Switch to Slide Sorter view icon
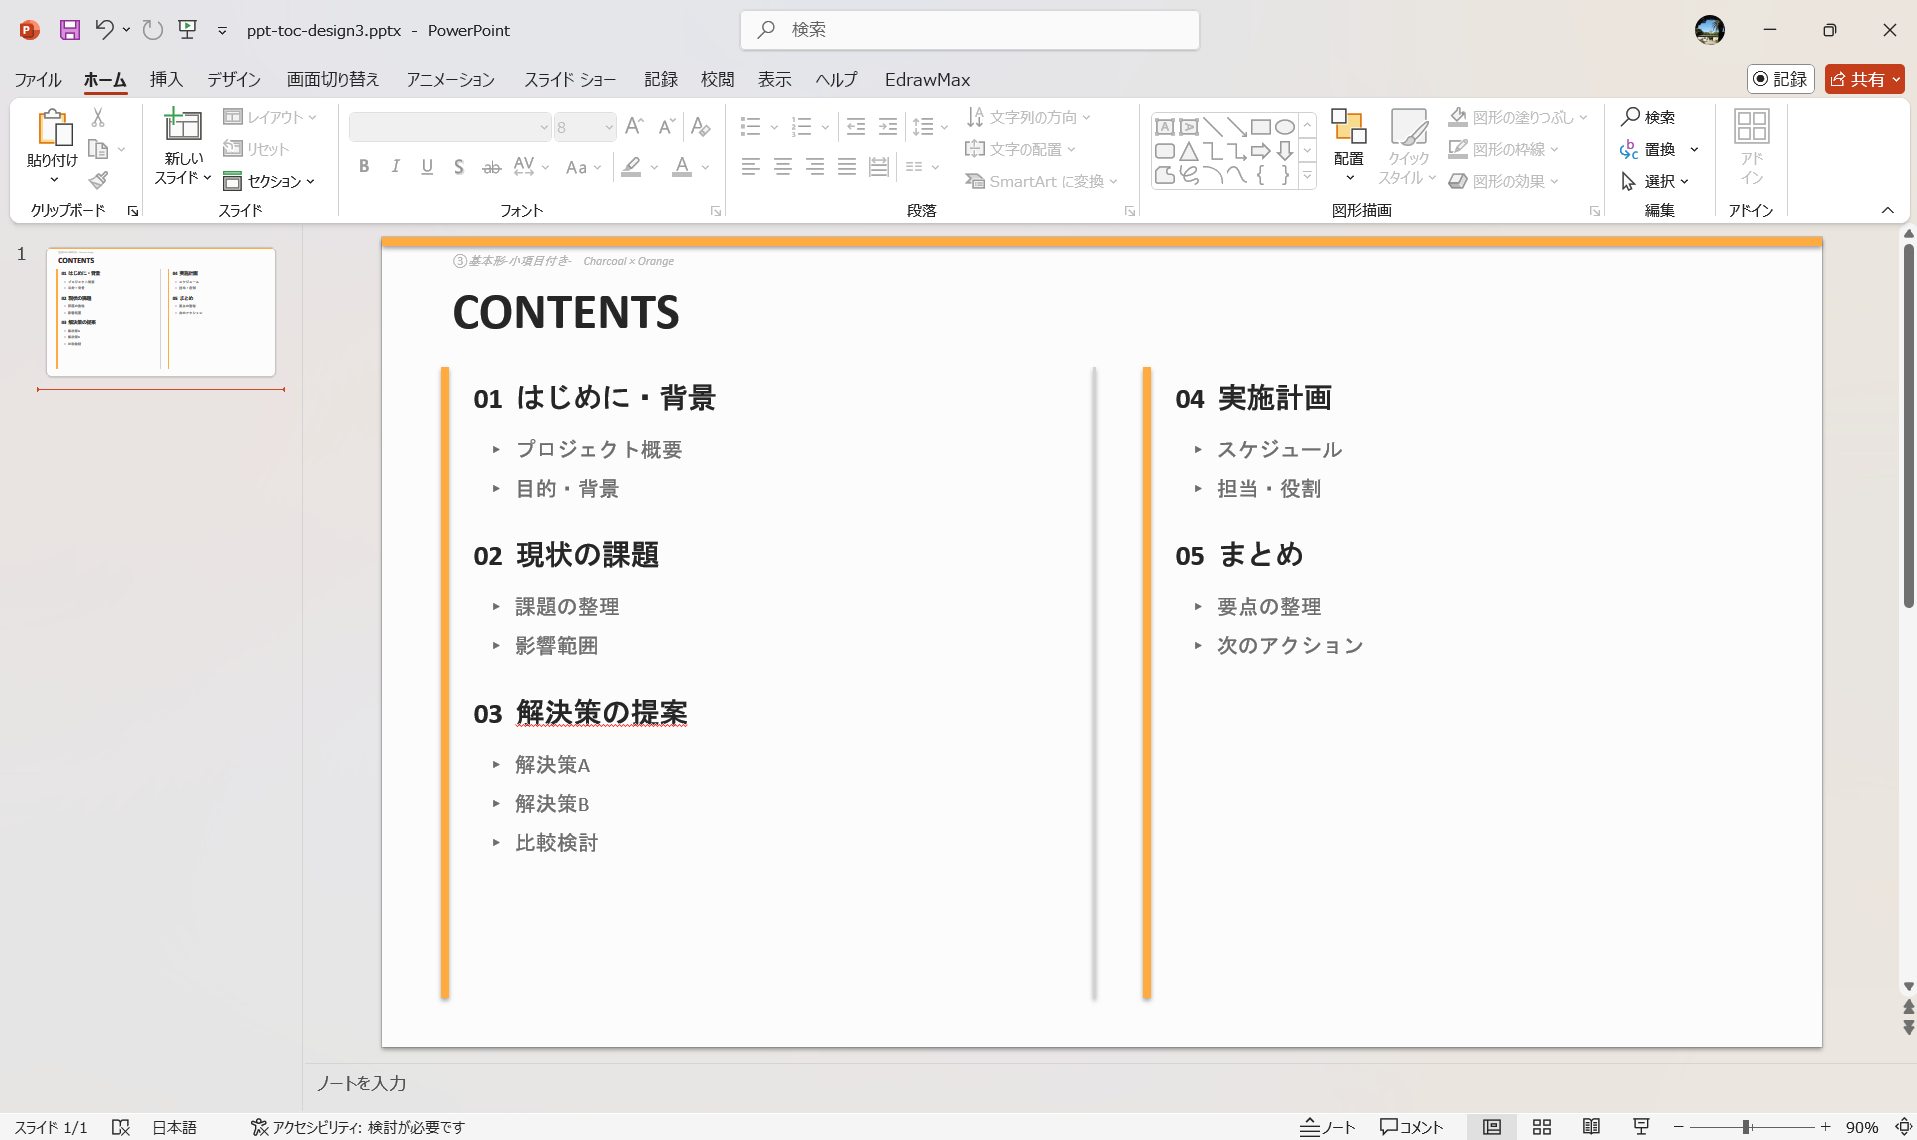Viewport: 1917px width, 1140px height. tap(1541, 1127)
